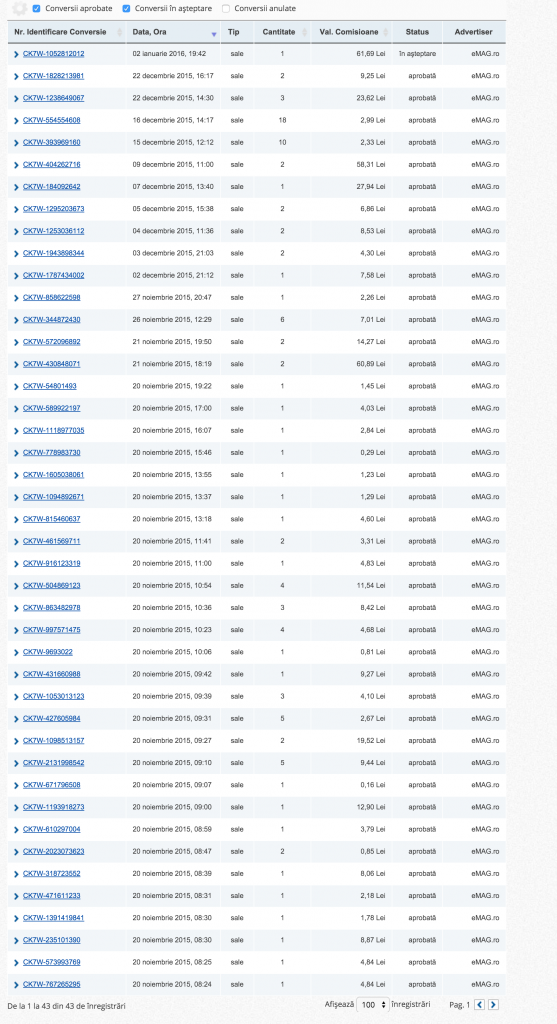Click the chevron icon beside CK7W-344872430
557x1024 pixels.
(x=16, y=319)
